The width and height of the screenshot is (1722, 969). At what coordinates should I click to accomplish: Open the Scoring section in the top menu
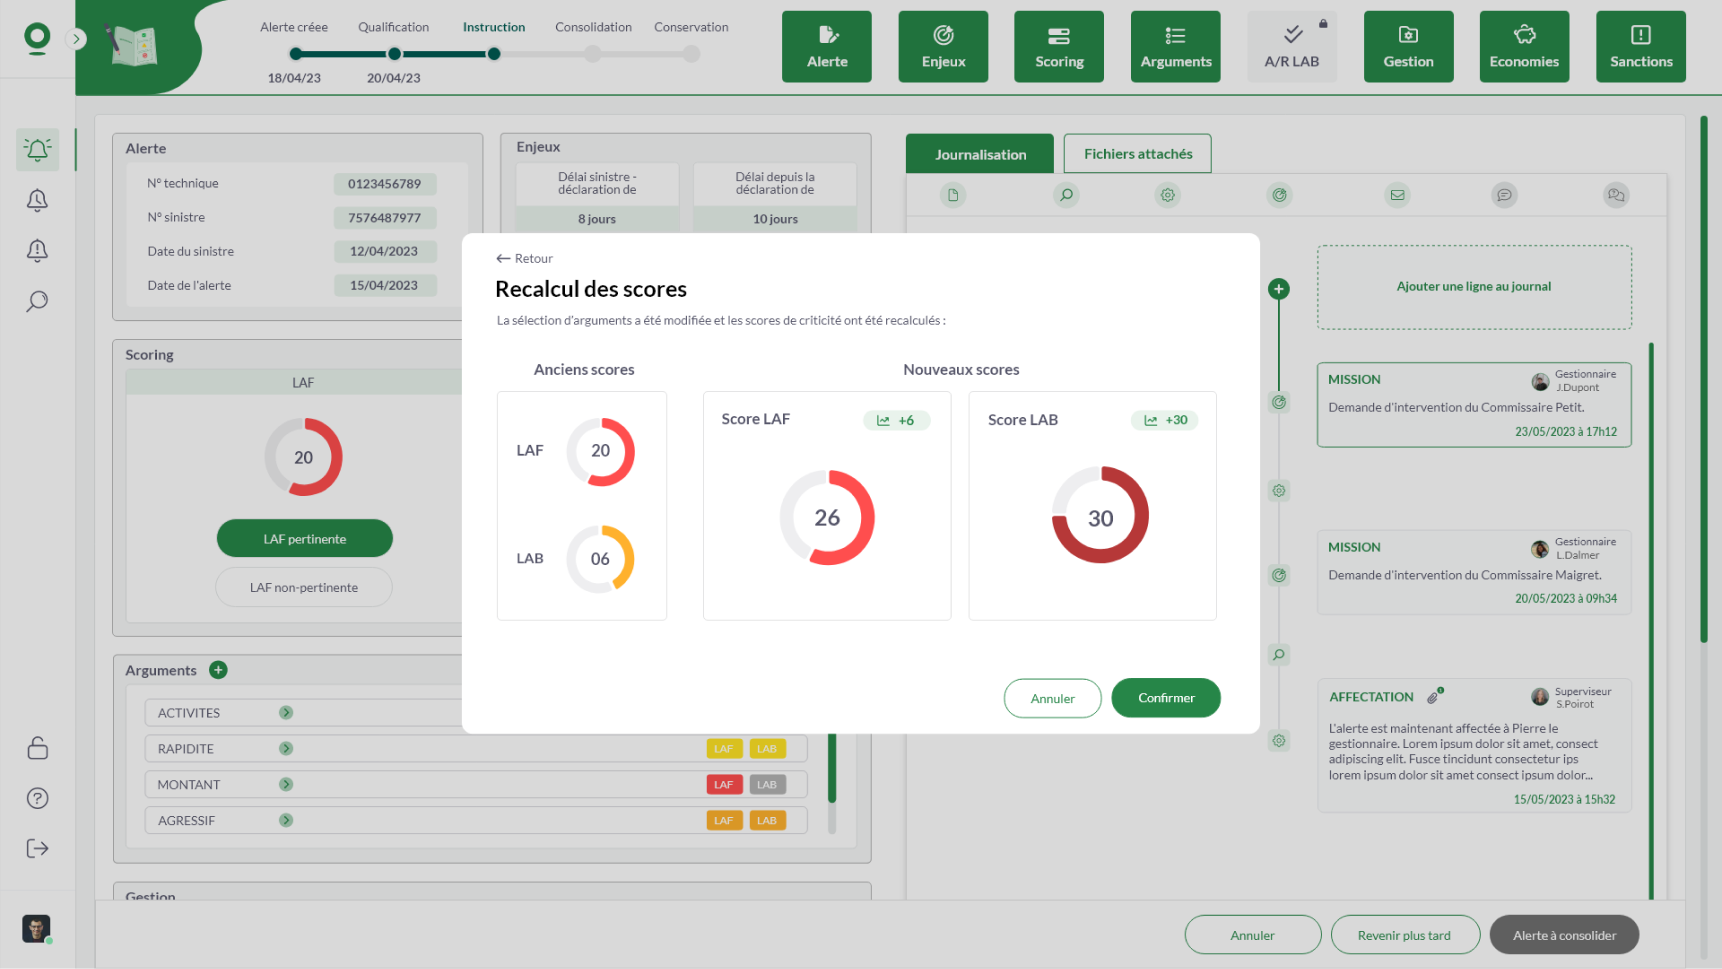(x=1059, y=46)
